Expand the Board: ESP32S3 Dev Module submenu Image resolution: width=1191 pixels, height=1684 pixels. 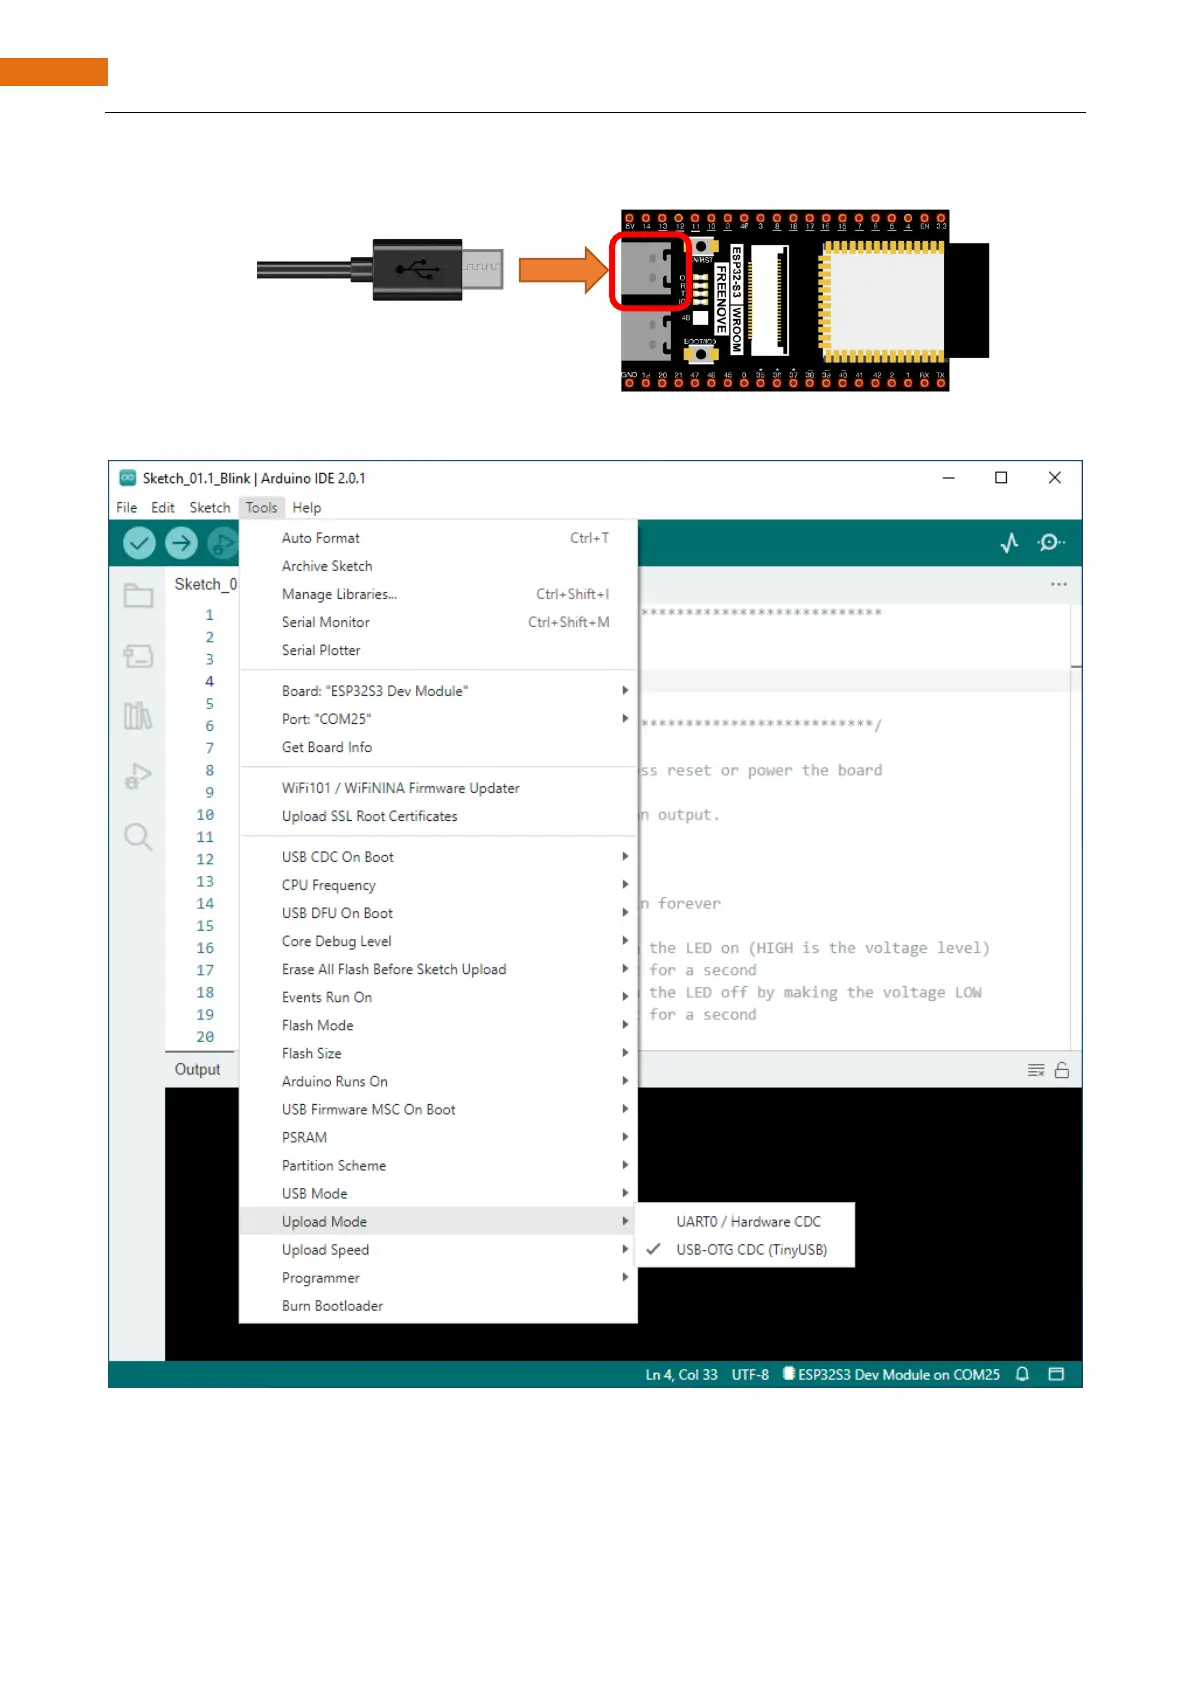438,691
